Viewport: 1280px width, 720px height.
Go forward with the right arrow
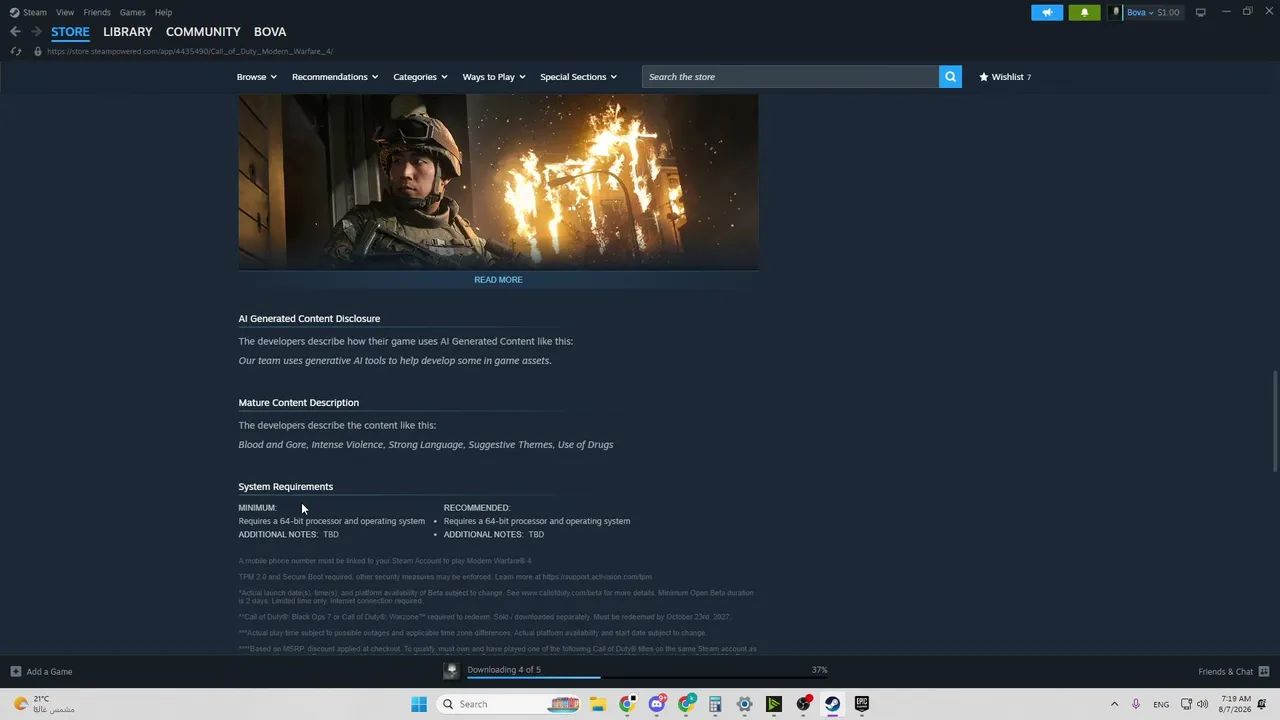click(36, 32)
